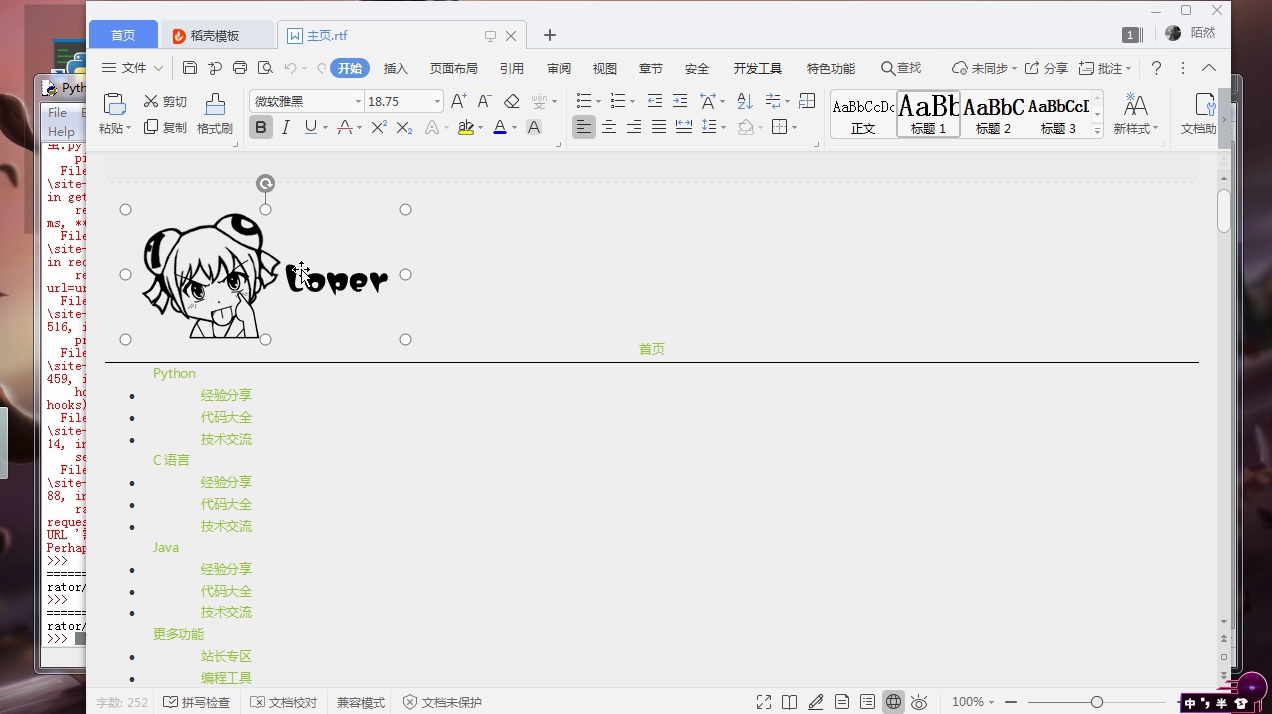
Task: Select the Format Painter (格式刷) tool
Action: tap(215, 114)
